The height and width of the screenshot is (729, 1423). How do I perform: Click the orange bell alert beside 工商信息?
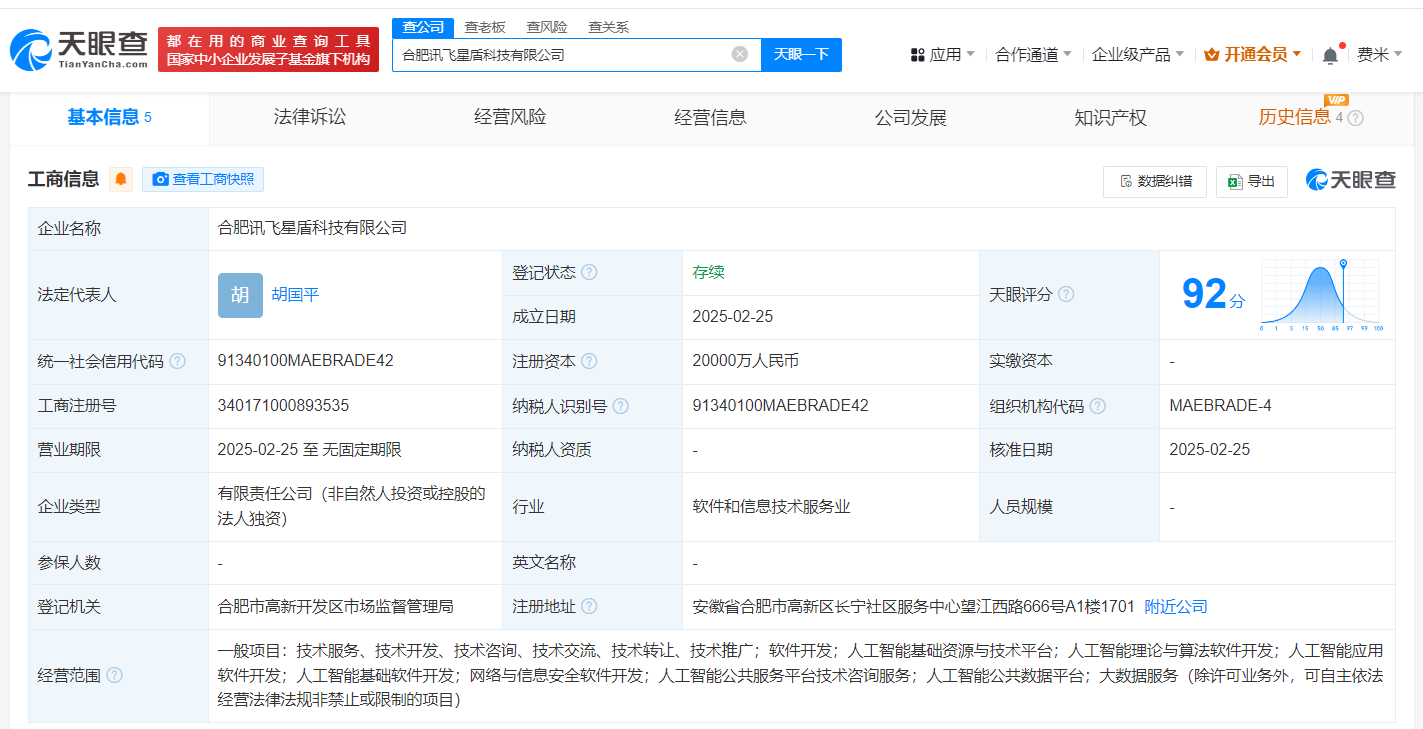click(121, 180)
